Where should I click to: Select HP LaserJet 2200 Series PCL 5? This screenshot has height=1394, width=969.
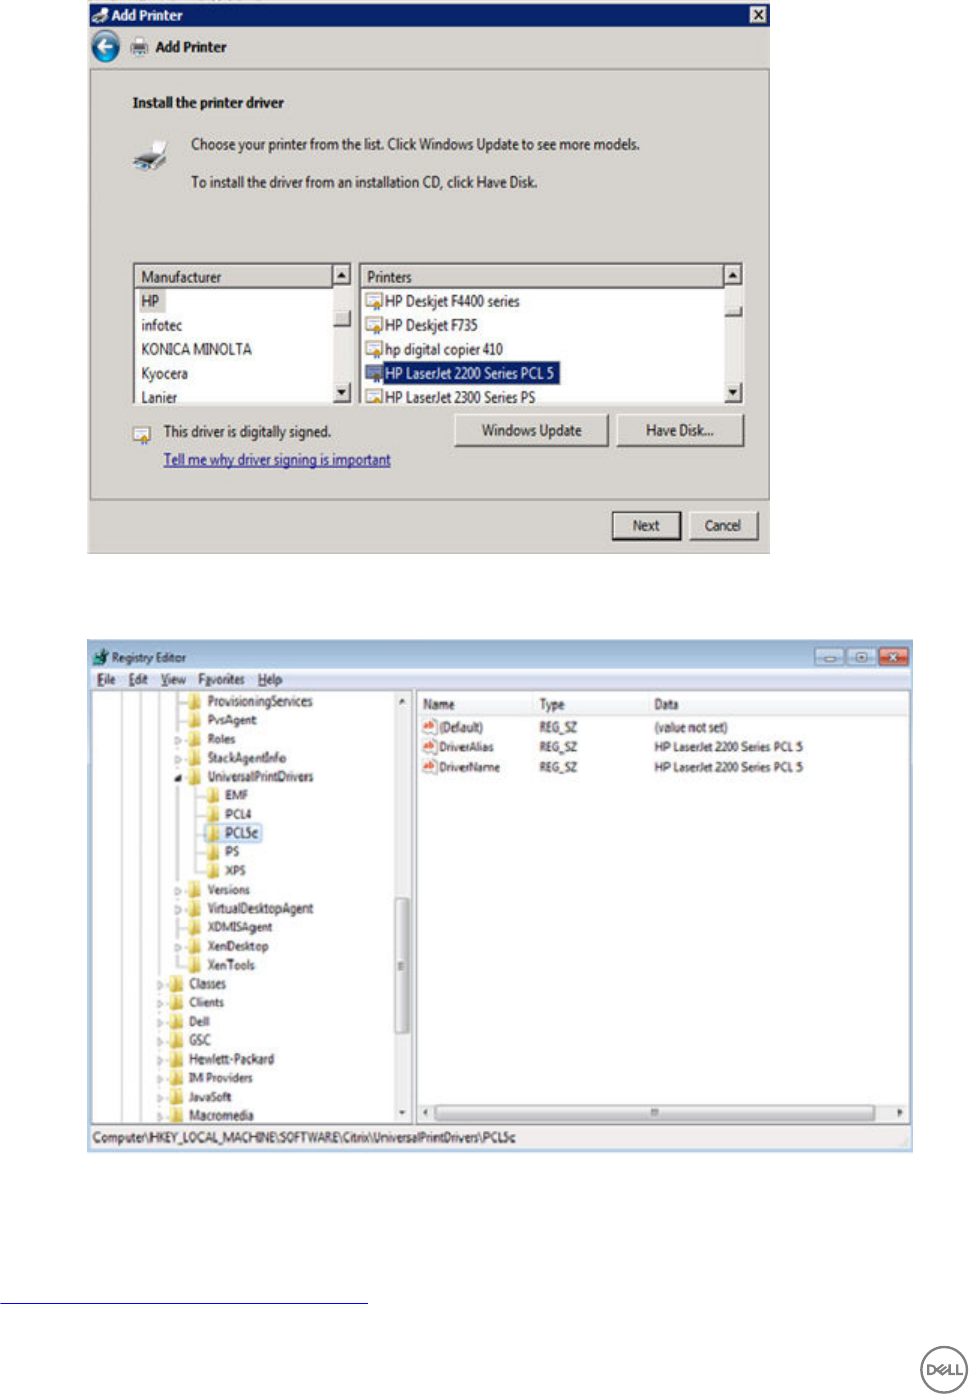[x=470, y=373]
